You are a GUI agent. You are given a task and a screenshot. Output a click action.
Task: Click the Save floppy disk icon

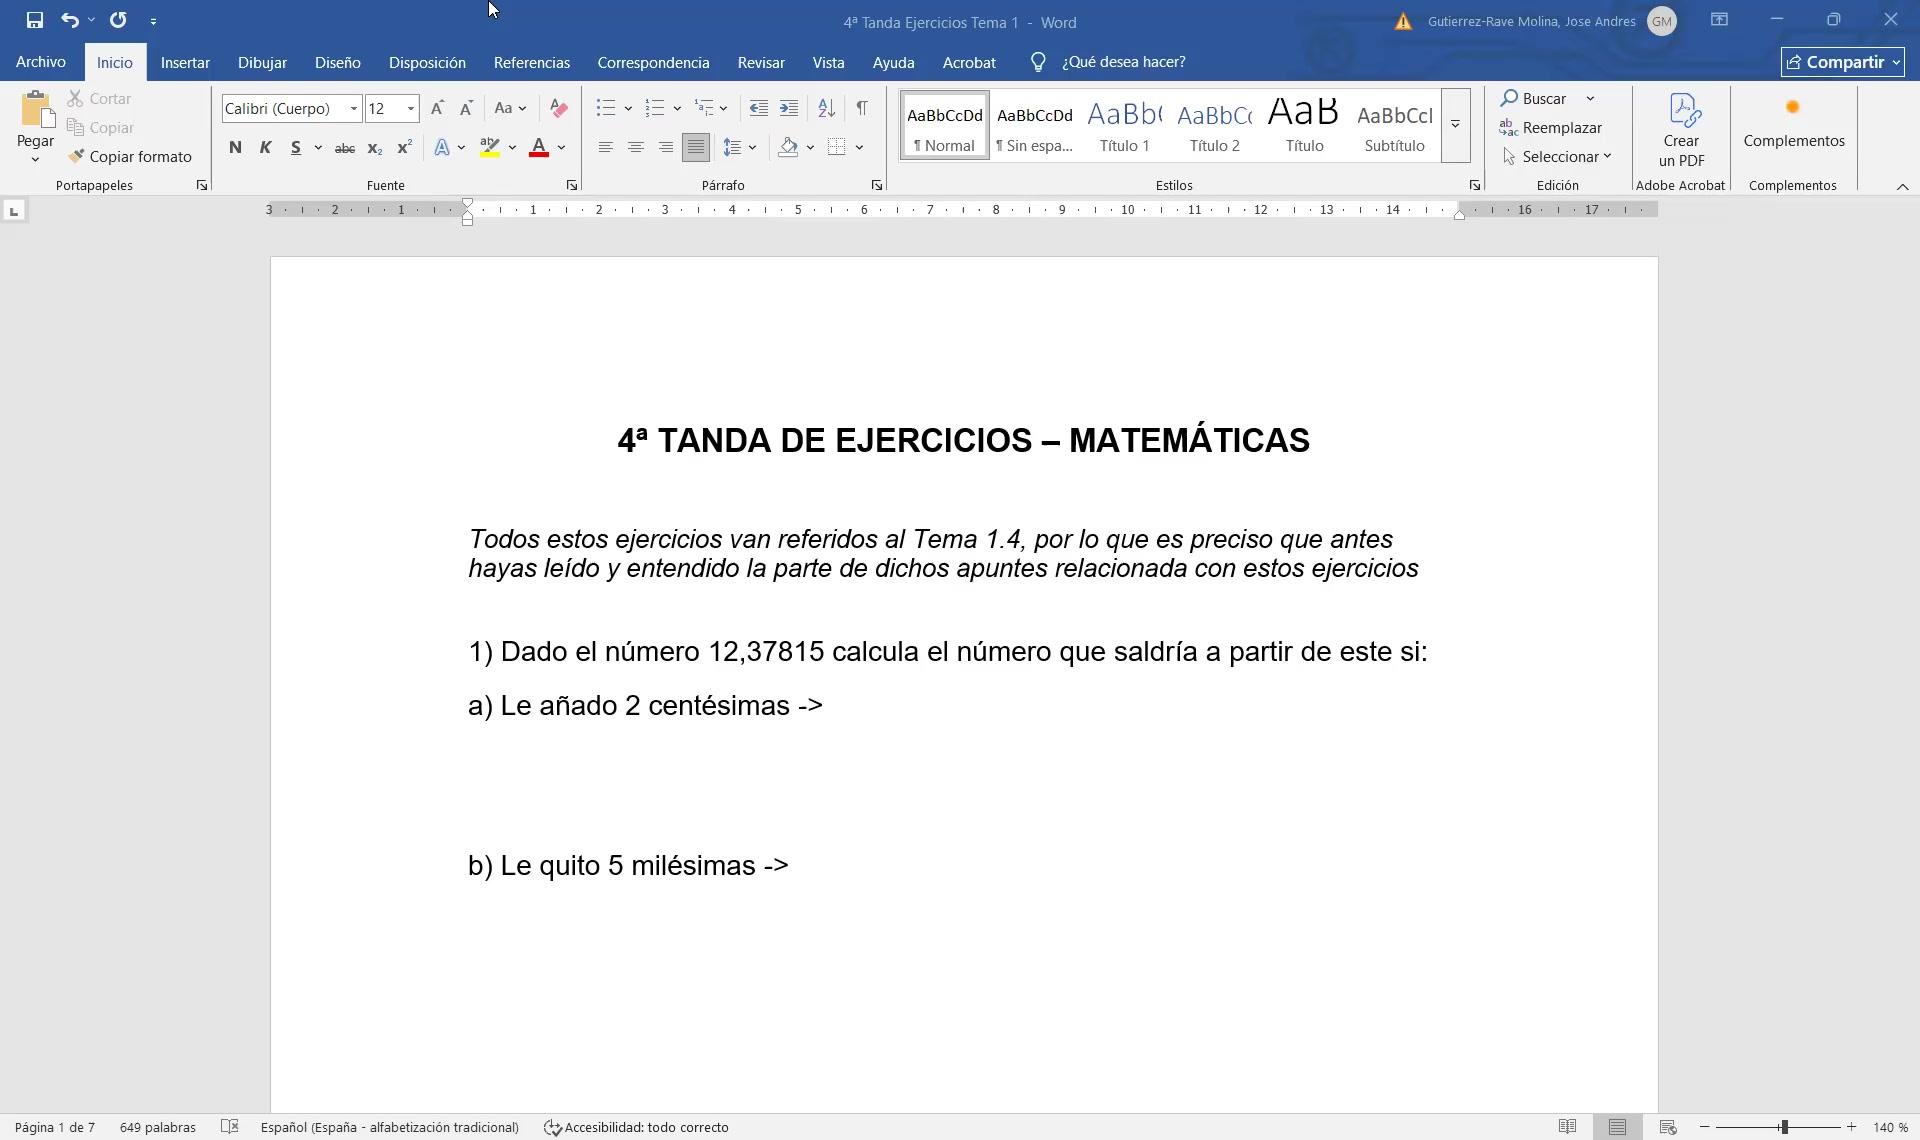point(34,20)
